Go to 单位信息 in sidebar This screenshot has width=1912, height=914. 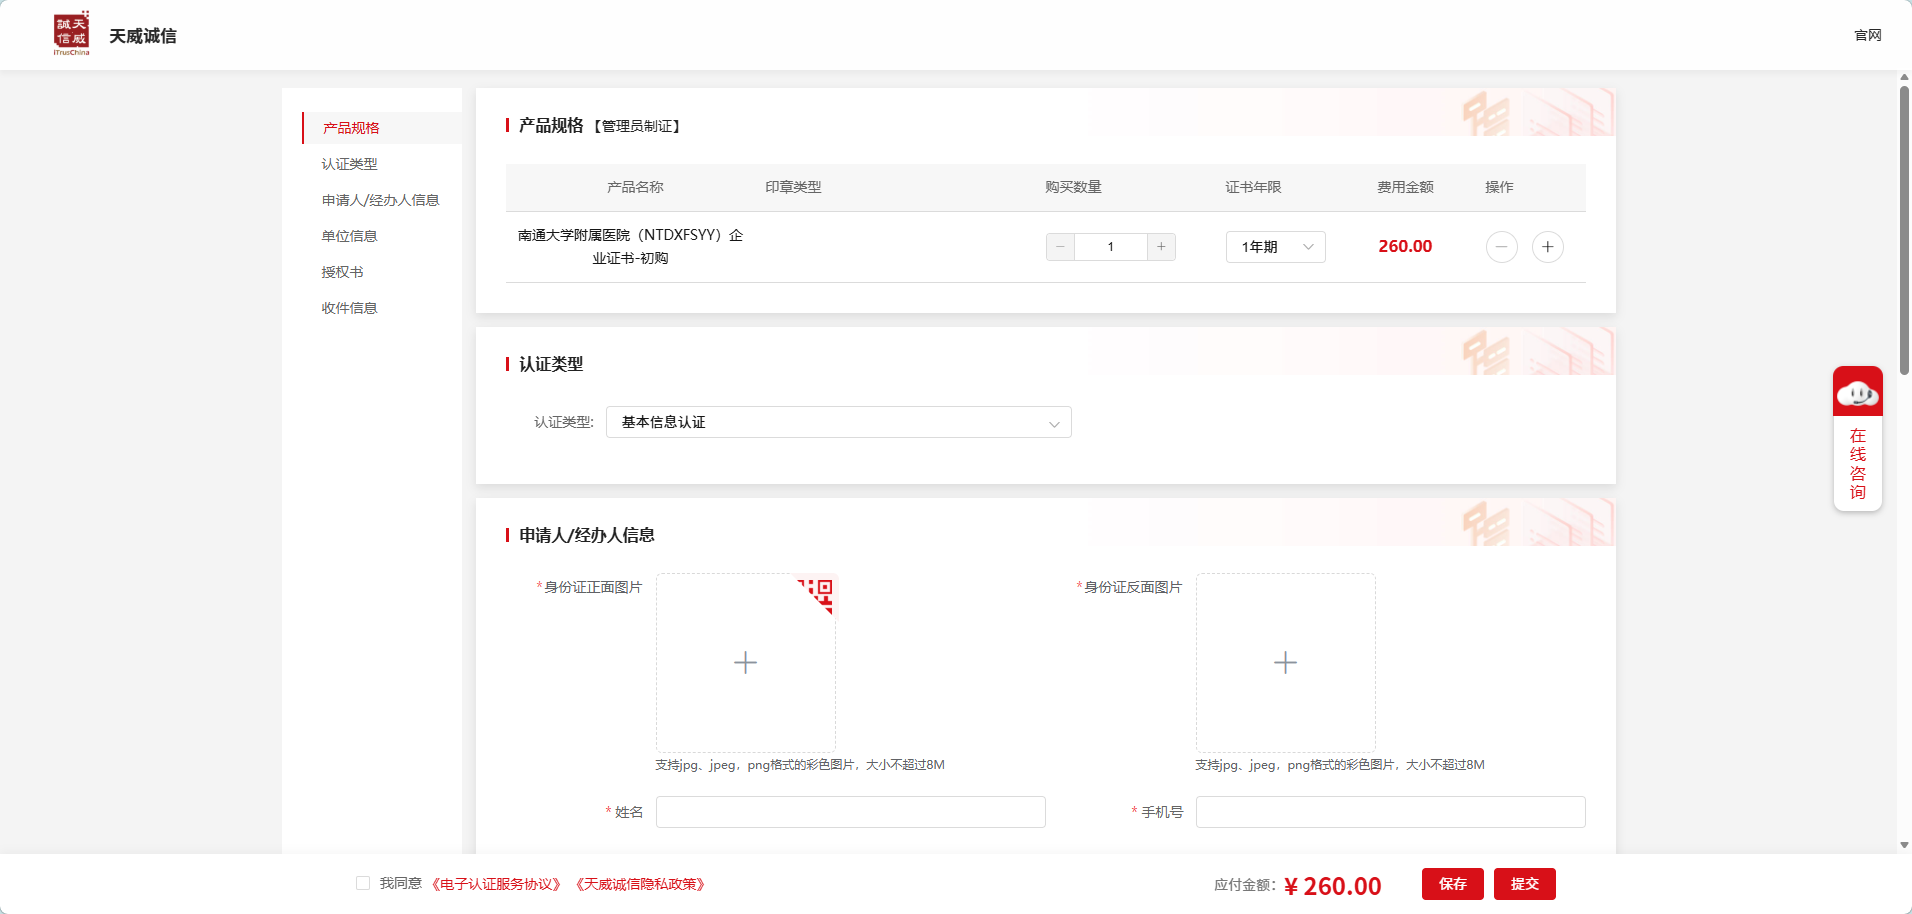[x=349, y=236]
